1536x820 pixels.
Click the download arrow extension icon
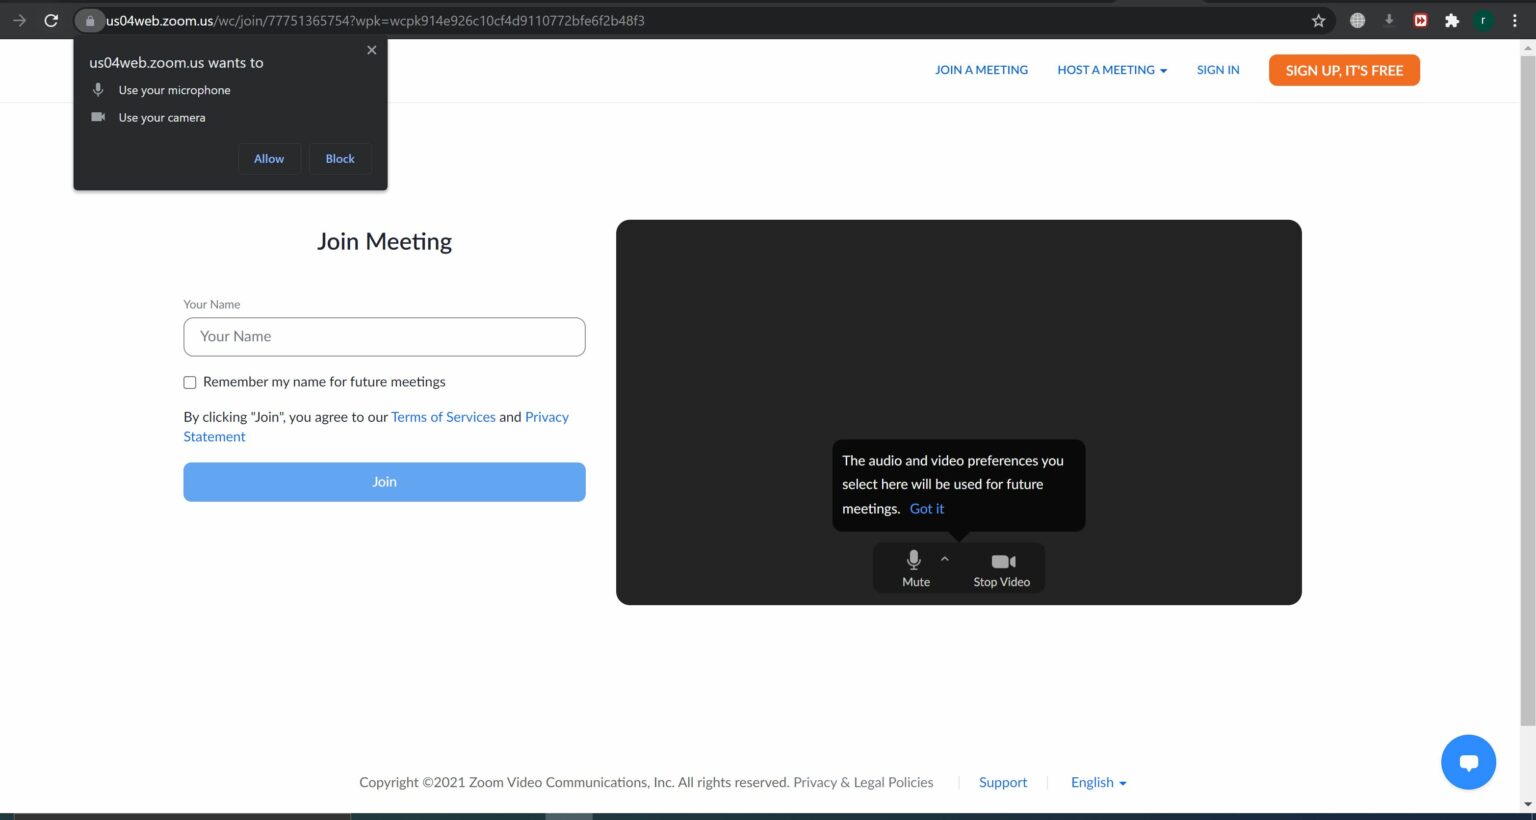1389,20
